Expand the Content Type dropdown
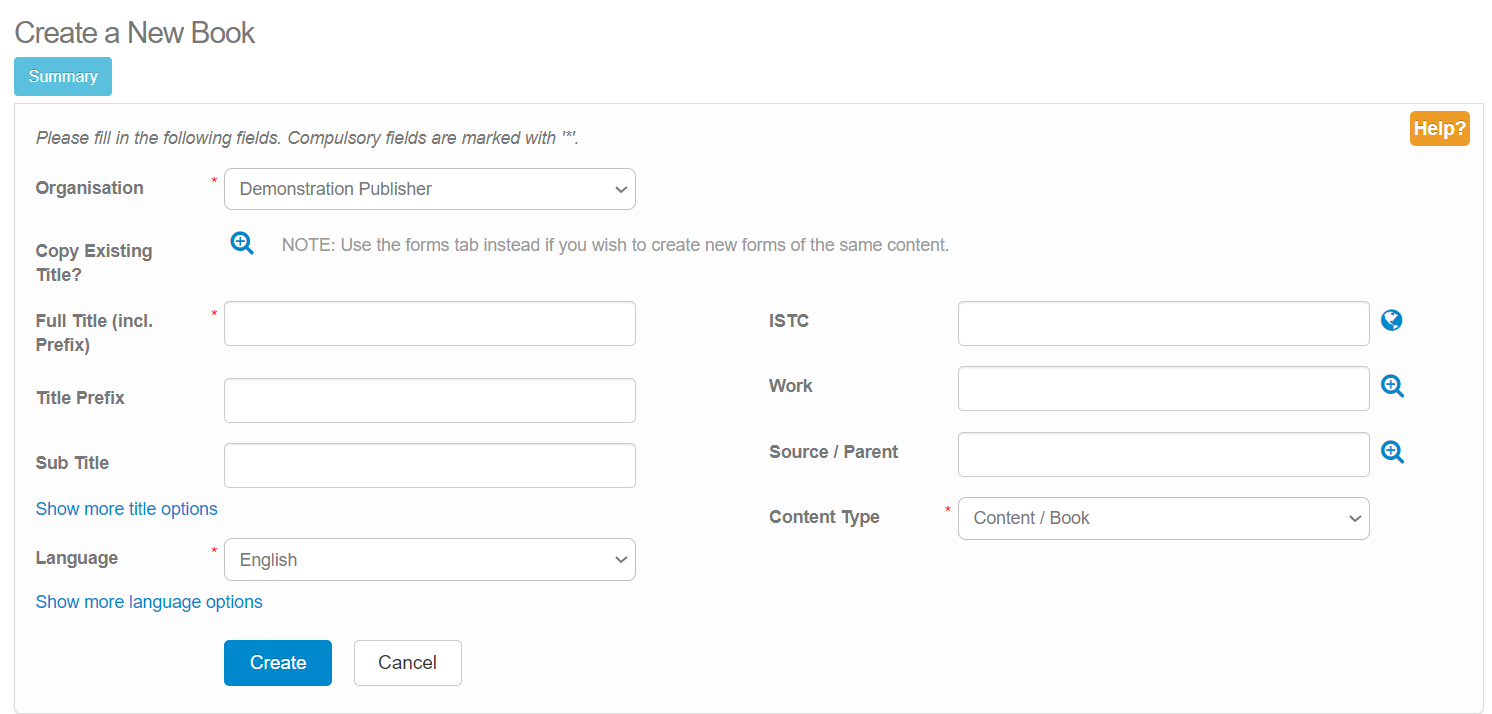1492x714 pixels. click(x=1163, y=518)
